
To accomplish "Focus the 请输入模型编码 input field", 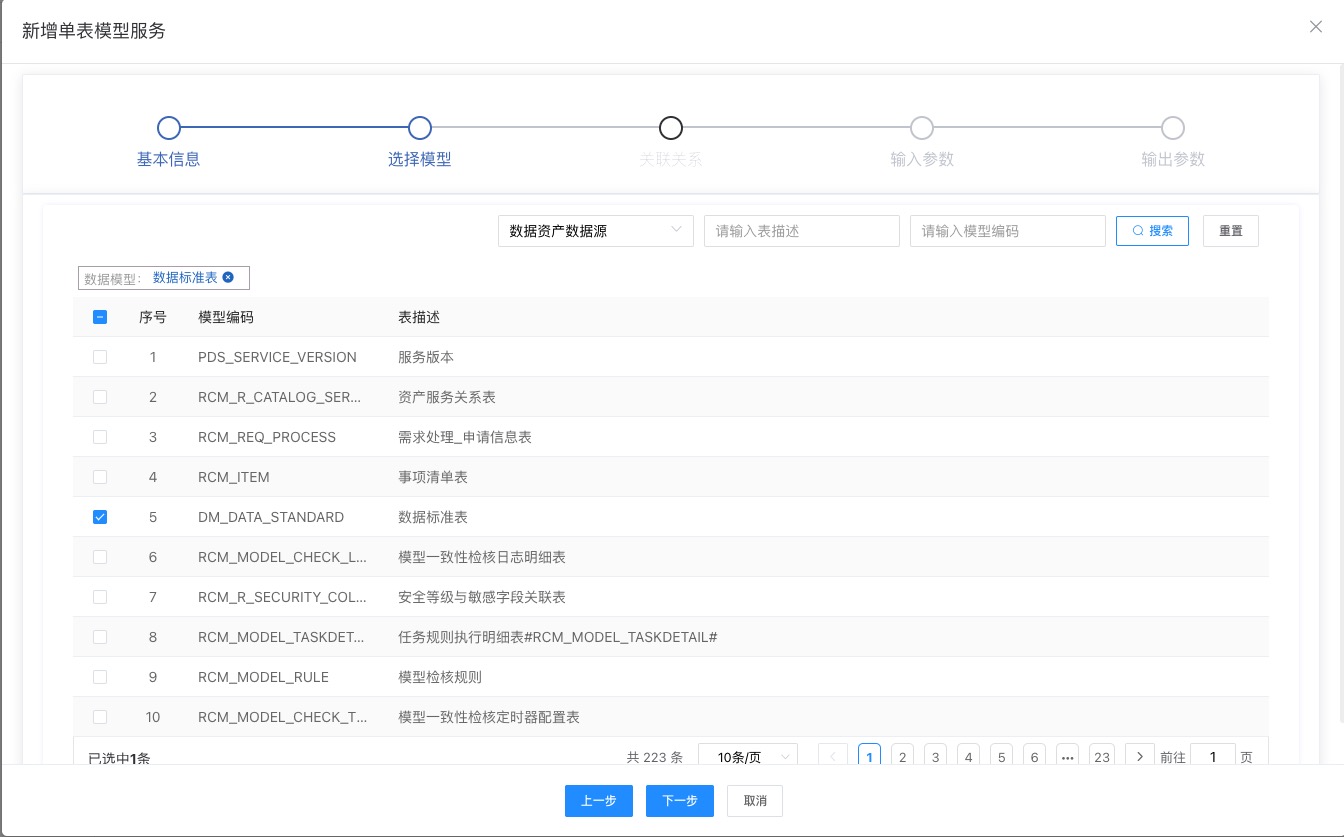I will (x=1008, y=231).
